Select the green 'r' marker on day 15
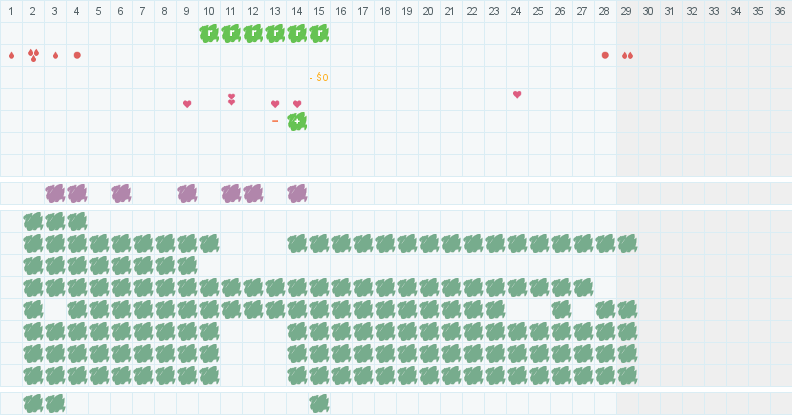This screenshot has height=415, width=792. [x=319, y=33]
